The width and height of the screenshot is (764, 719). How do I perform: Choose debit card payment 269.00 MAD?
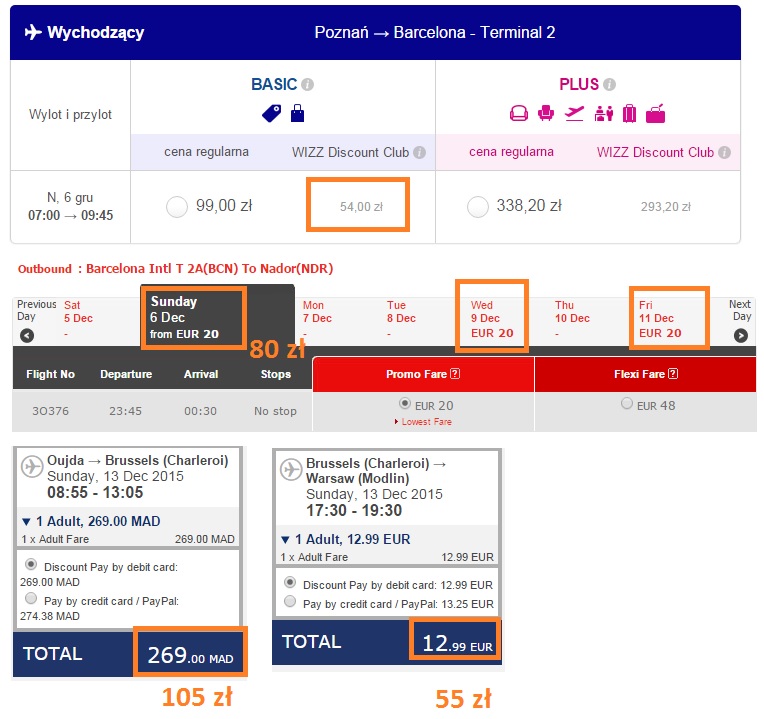coord(31,565)
